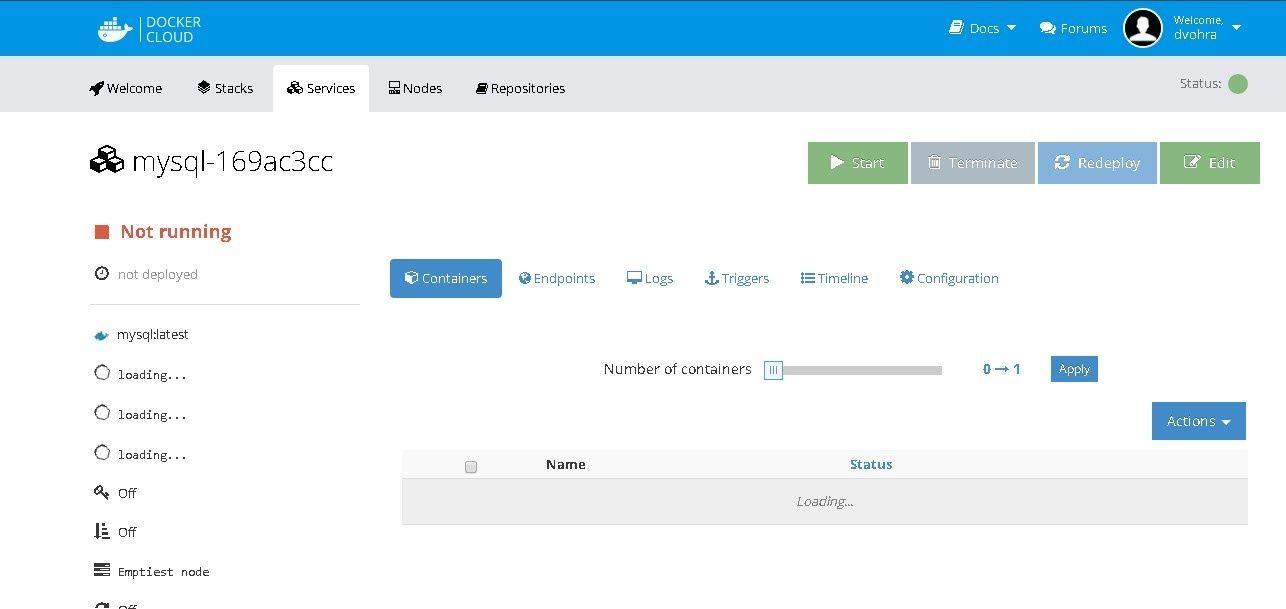Redeploy the service
Screen dimensions: 1286x609
point(1097,163)
